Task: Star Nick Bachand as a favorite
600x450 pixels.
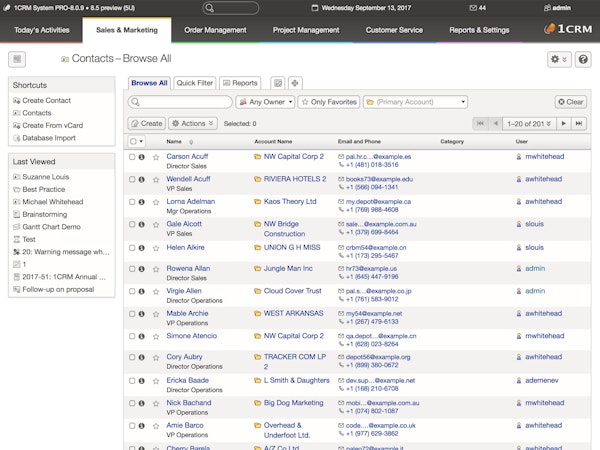Action: (x=156, y=404)
